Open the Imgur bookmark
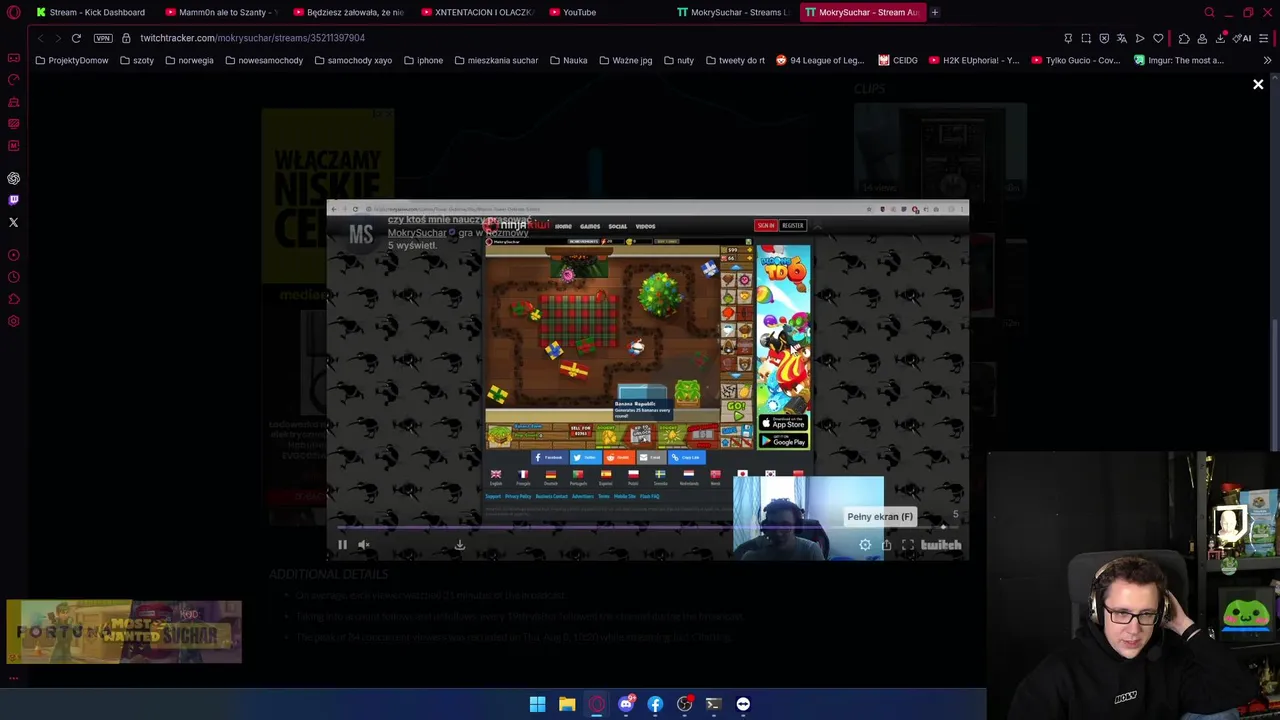This screenshot has width=1280, height=720. tap(1179, 60)
